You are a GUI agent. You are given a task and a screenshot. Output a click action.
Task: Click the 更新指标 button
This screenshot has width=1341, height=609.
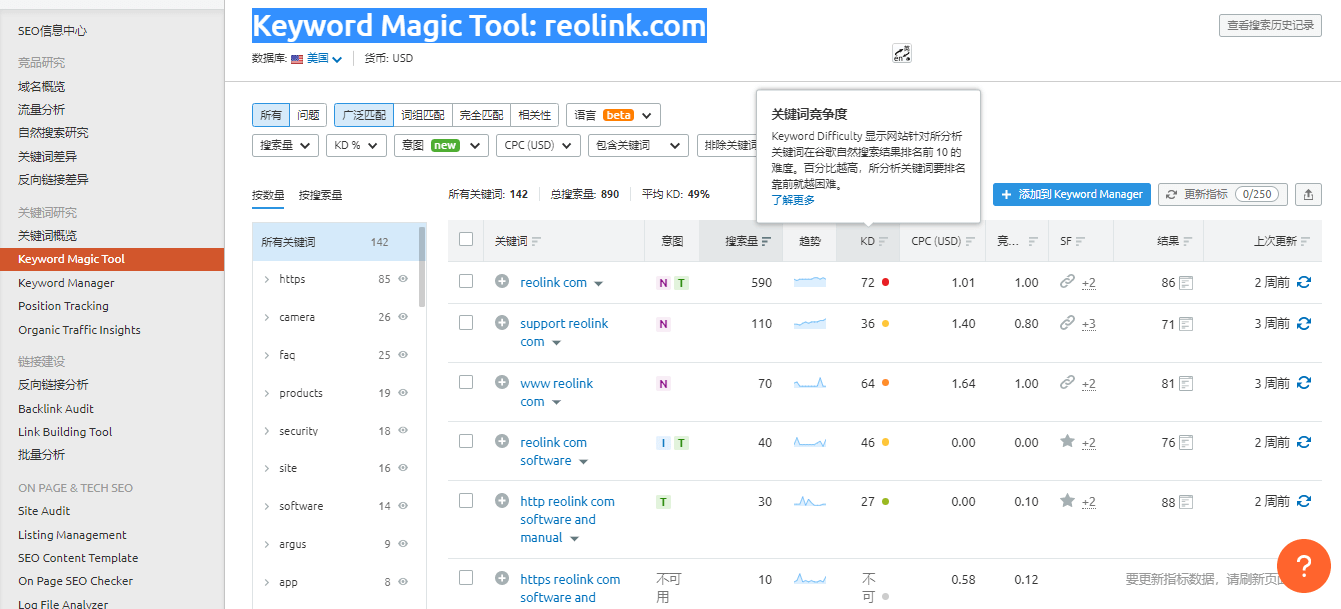pos(1222,195)
